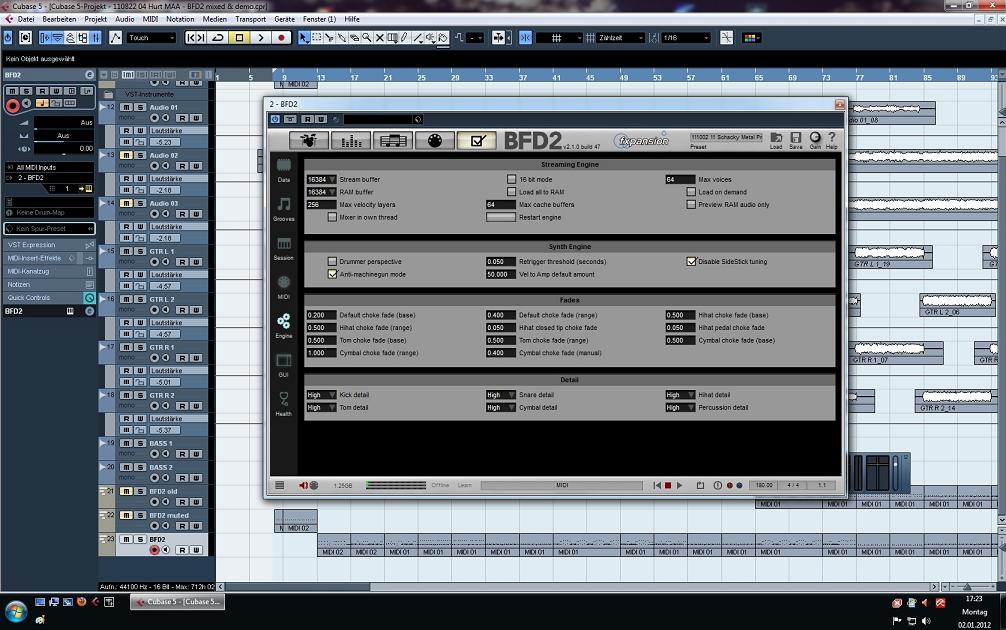Select the Engine preferences sidebar icon

(284, 321)
